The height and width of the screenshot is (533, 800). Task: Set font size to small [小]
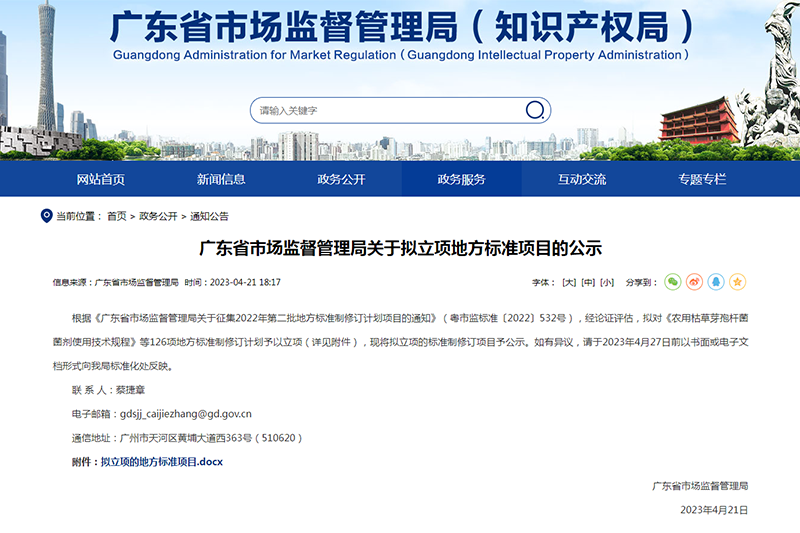pos(607,283)
